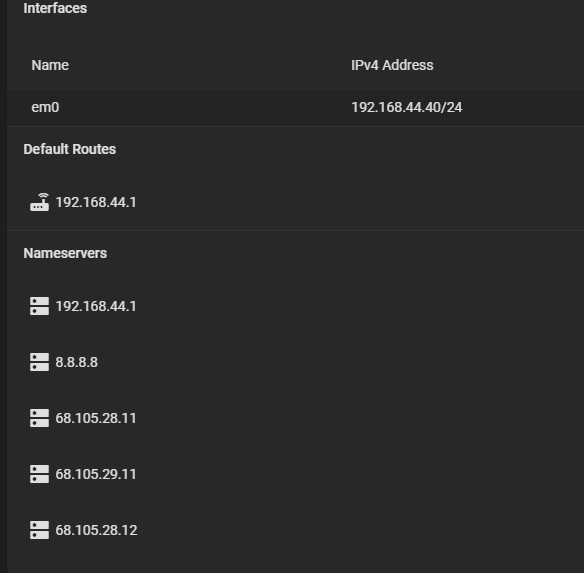
Task: Click the 8.8.8.8 nameserver entry
Action: [x=77, y=362]
